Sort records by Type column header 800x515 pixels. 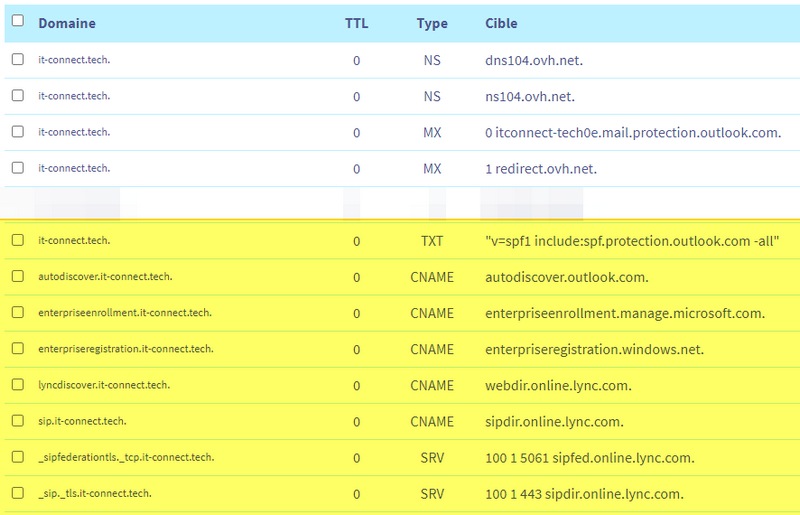(x=432, y=23)
